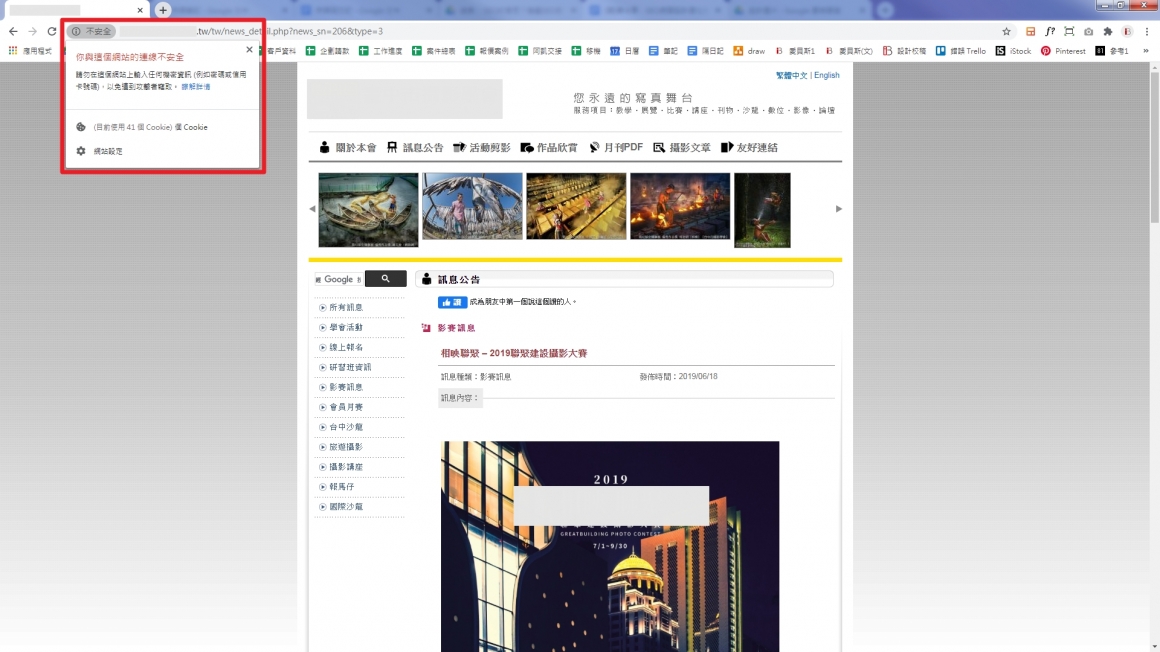The height and width of the screenshot is (652, 1160).
Task: Select 學會活動 in the sidebar
Action: pos(346,327)
